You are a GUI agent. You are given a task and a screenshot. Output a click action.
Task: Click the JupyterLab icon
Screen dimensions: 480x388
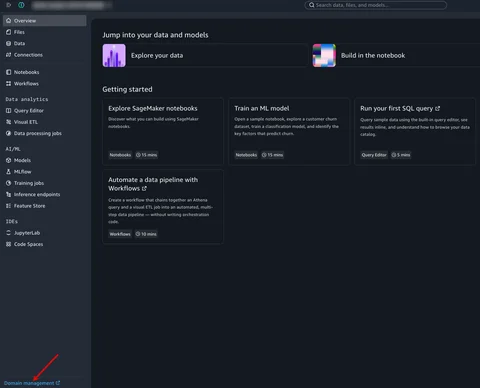pos(9,233)
